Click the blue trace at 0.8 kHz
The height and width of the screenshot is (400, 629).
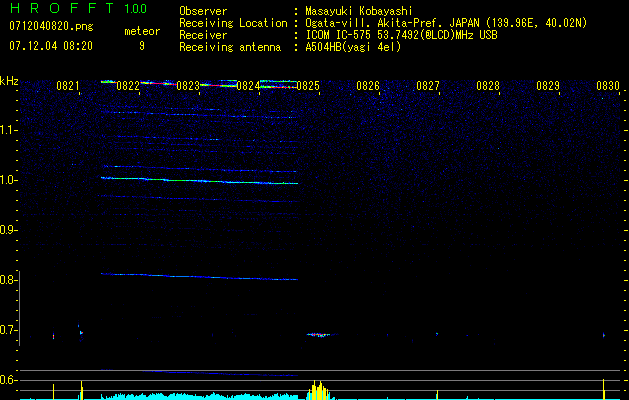click(199, 276)
